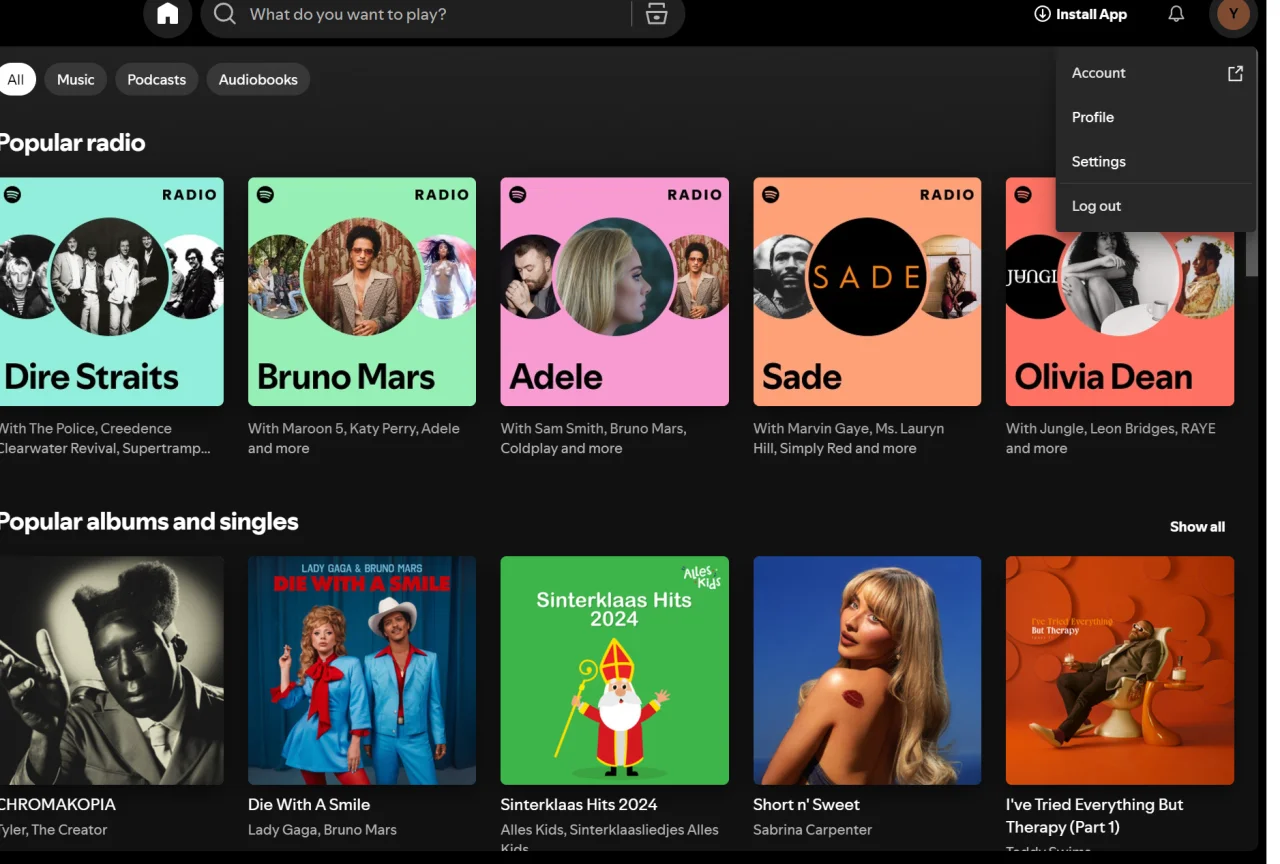
Task: Click the CHROMAKOPIA album title
Action: pos(58,804)
